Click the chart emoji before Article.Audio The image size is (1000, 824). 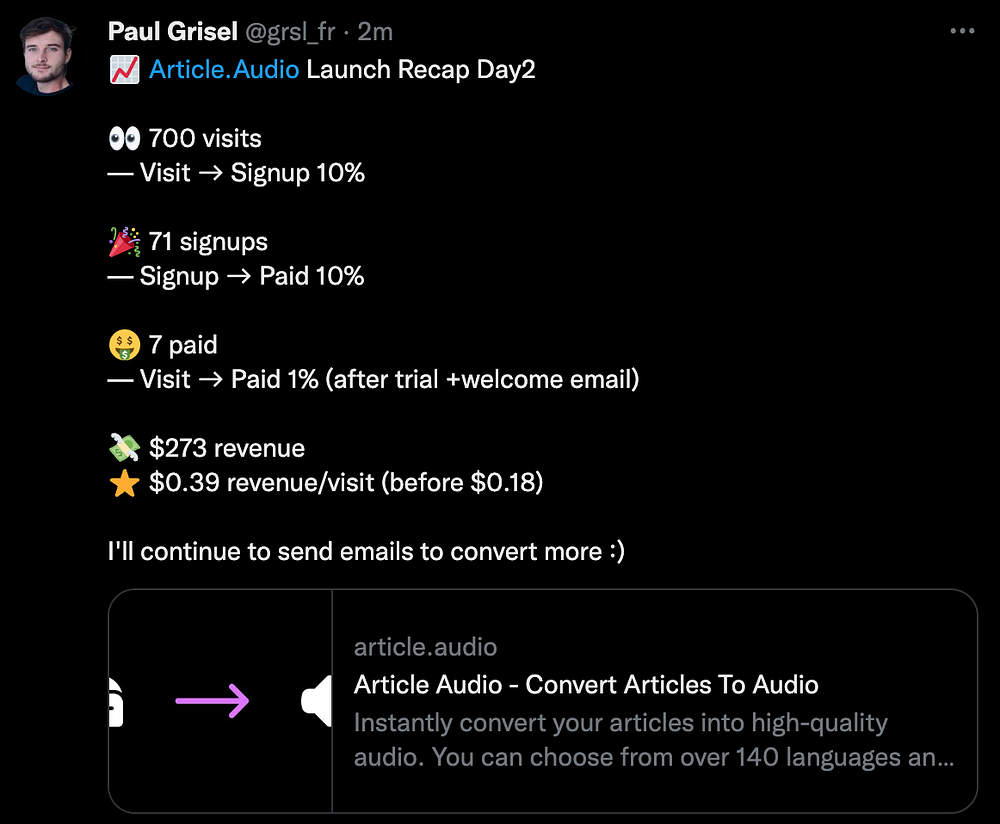(123, 72)
